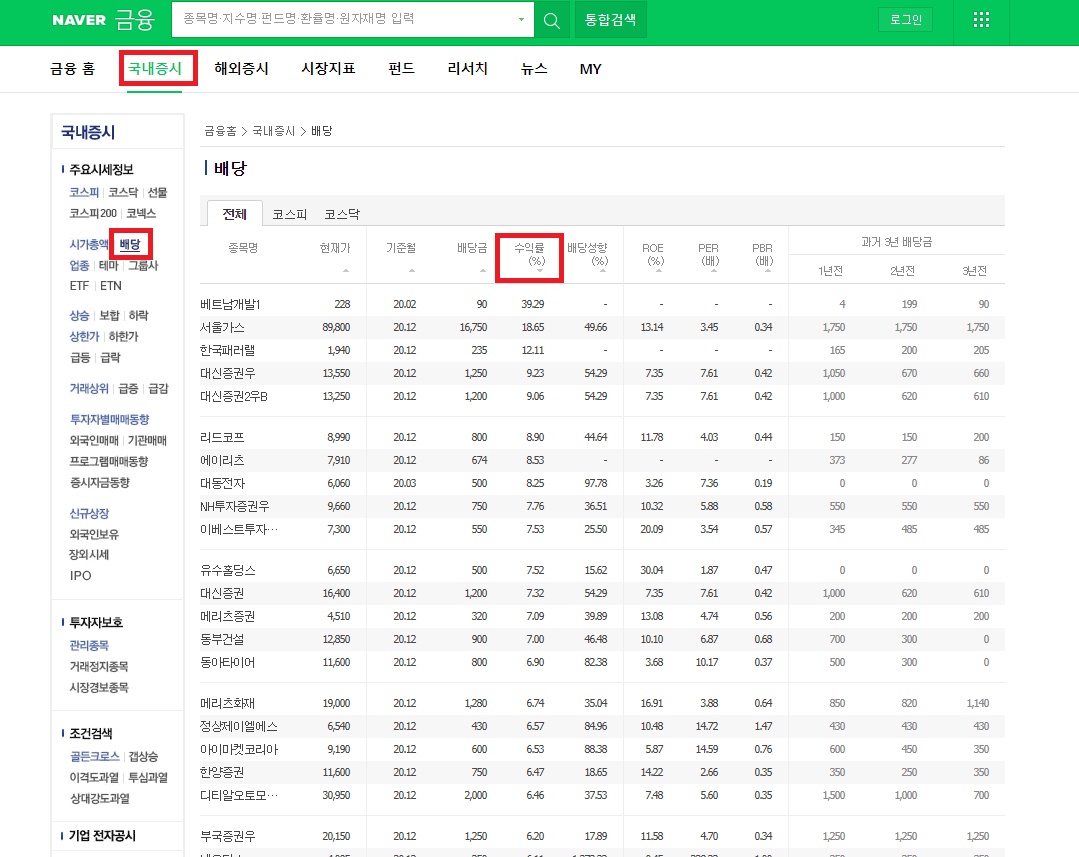Open the 부국증권우 stock link

[x=227, y=836]
